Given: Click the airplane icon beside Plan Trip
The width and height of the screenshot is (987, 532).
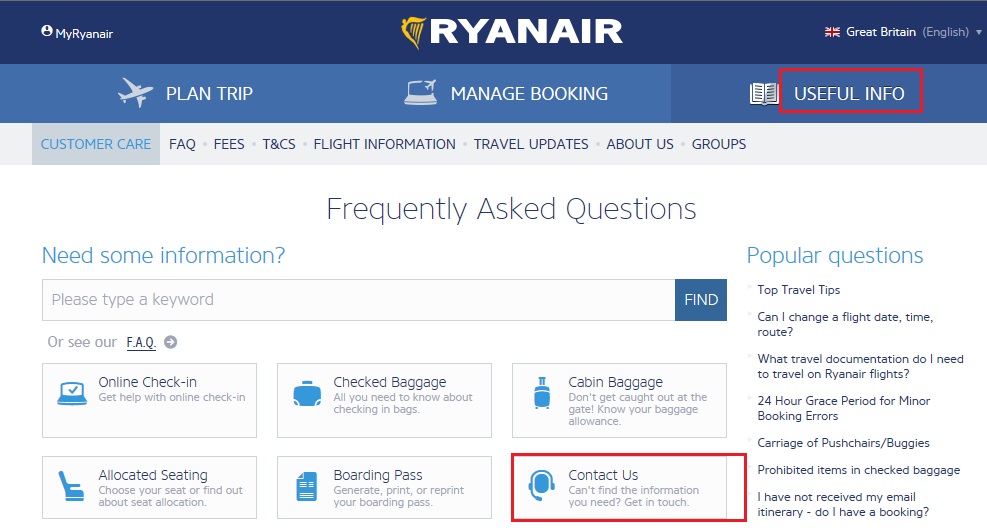Looking at the screenshot, I should pyautogui.click(x=135, y=93).
